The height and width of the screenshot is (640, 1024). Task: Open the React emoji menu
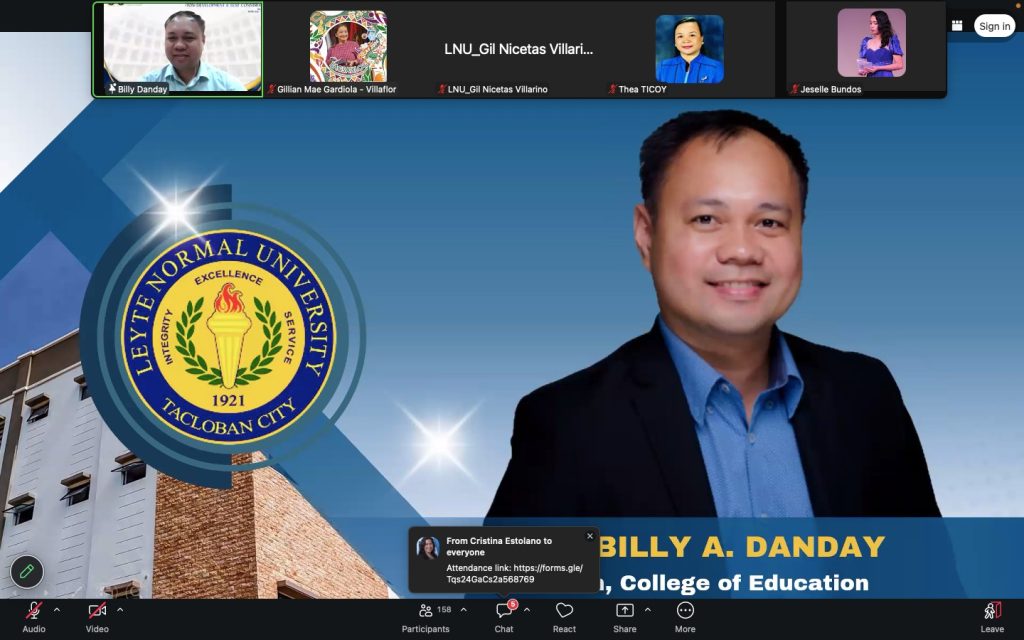tap(564, 617)
